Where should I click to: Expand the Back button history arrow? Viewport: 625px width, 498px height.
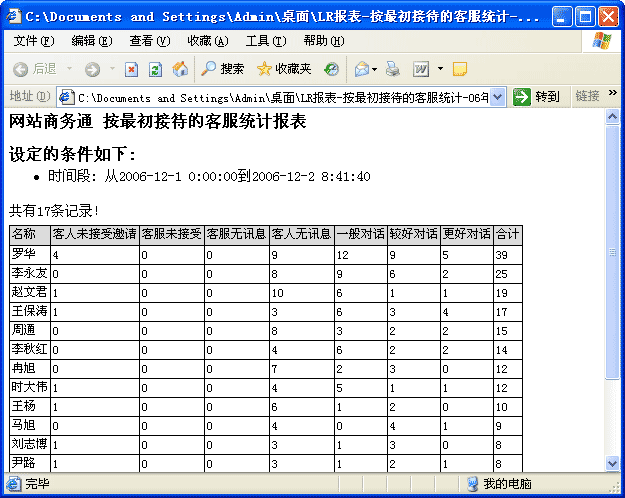(69, 69)
